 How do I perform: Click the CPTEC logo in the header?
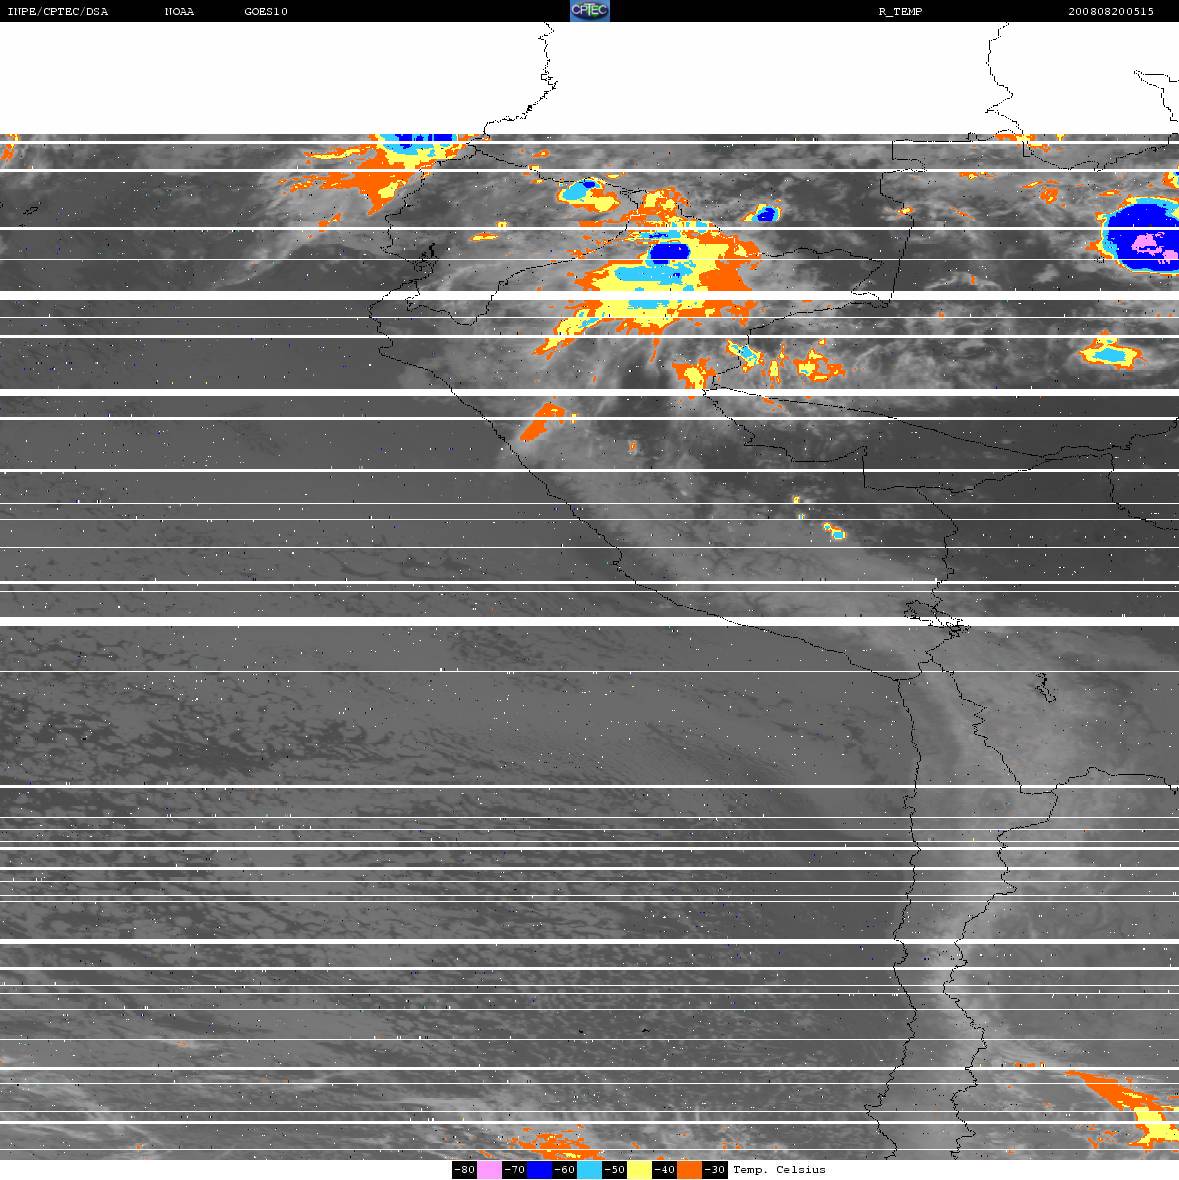coord(590,11)
